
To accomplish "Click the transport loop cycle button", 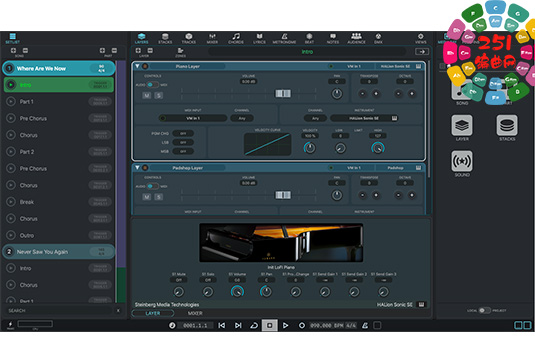I will pos(254,325).
